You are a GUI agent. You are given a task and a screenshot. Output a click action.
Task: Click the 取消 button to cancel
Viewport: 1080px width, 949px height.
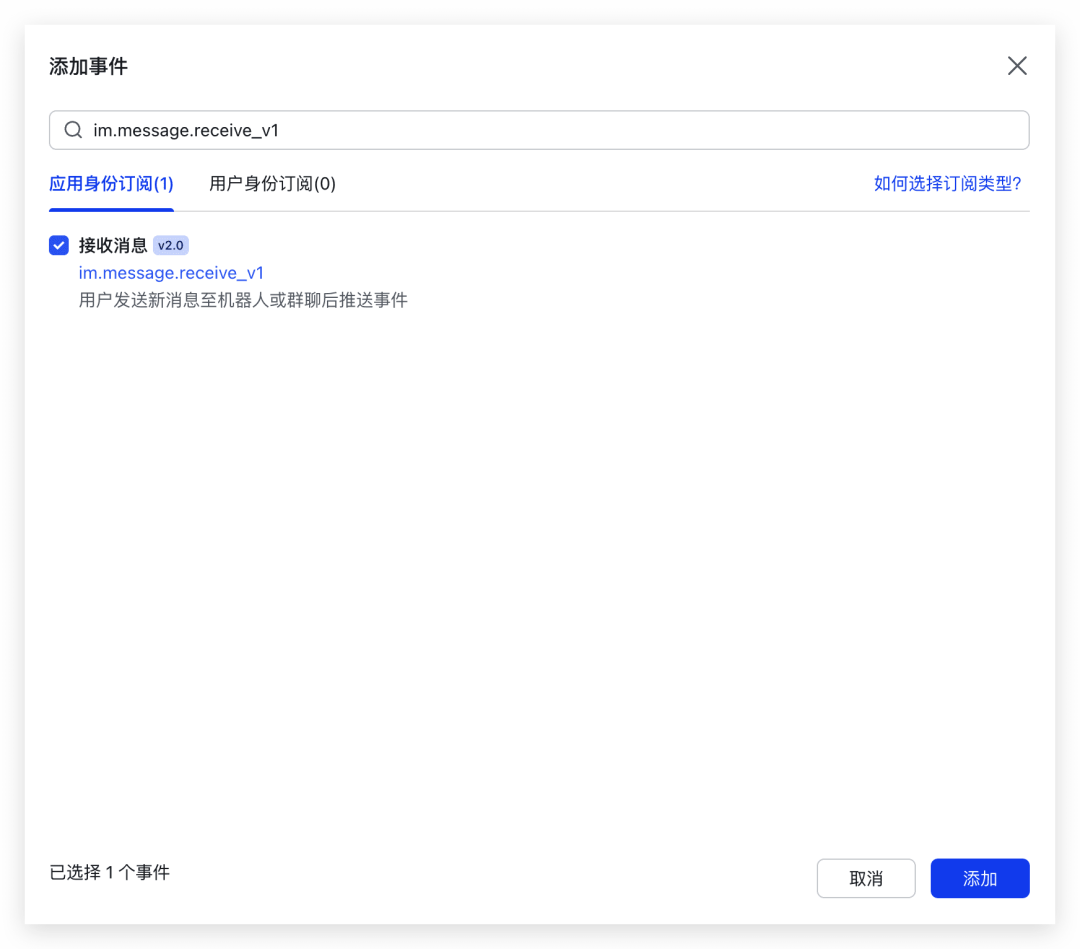(866, 878)
